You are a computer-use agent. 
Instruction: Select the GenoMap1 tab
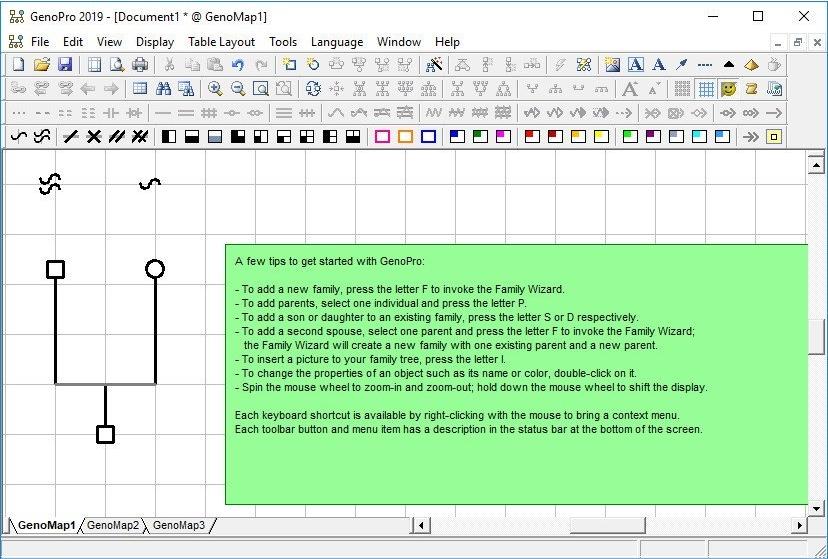point(46,525)
